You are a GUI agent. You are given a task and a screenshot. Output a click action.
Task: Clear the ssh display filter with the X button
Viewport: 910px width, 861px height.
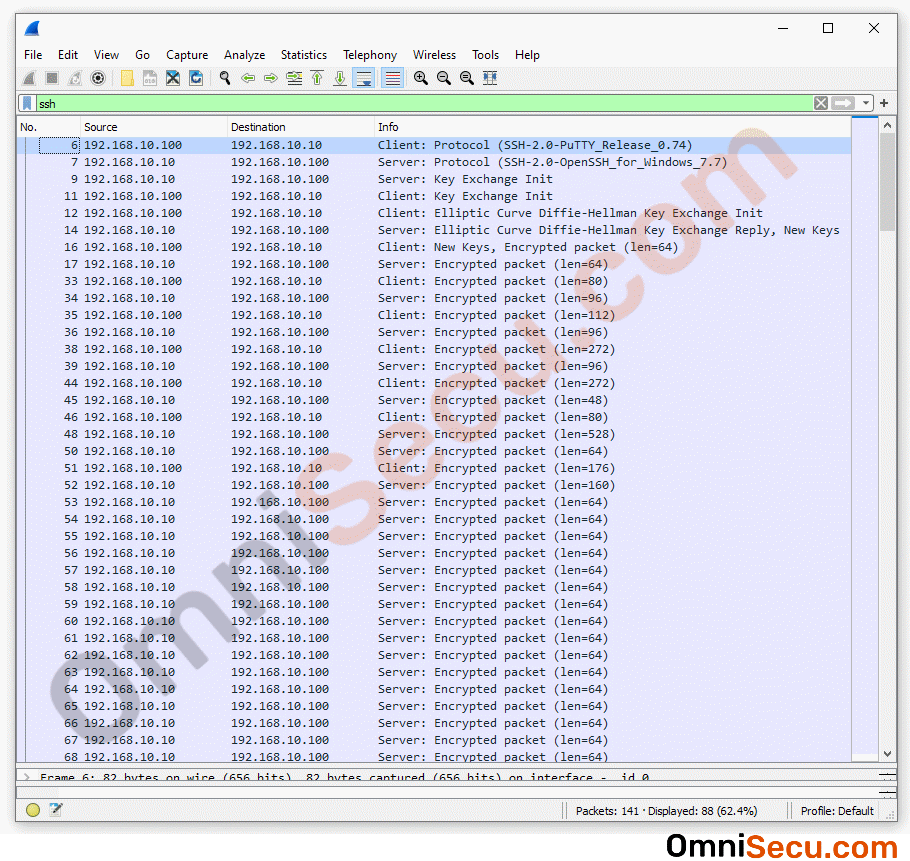point(820,103)
